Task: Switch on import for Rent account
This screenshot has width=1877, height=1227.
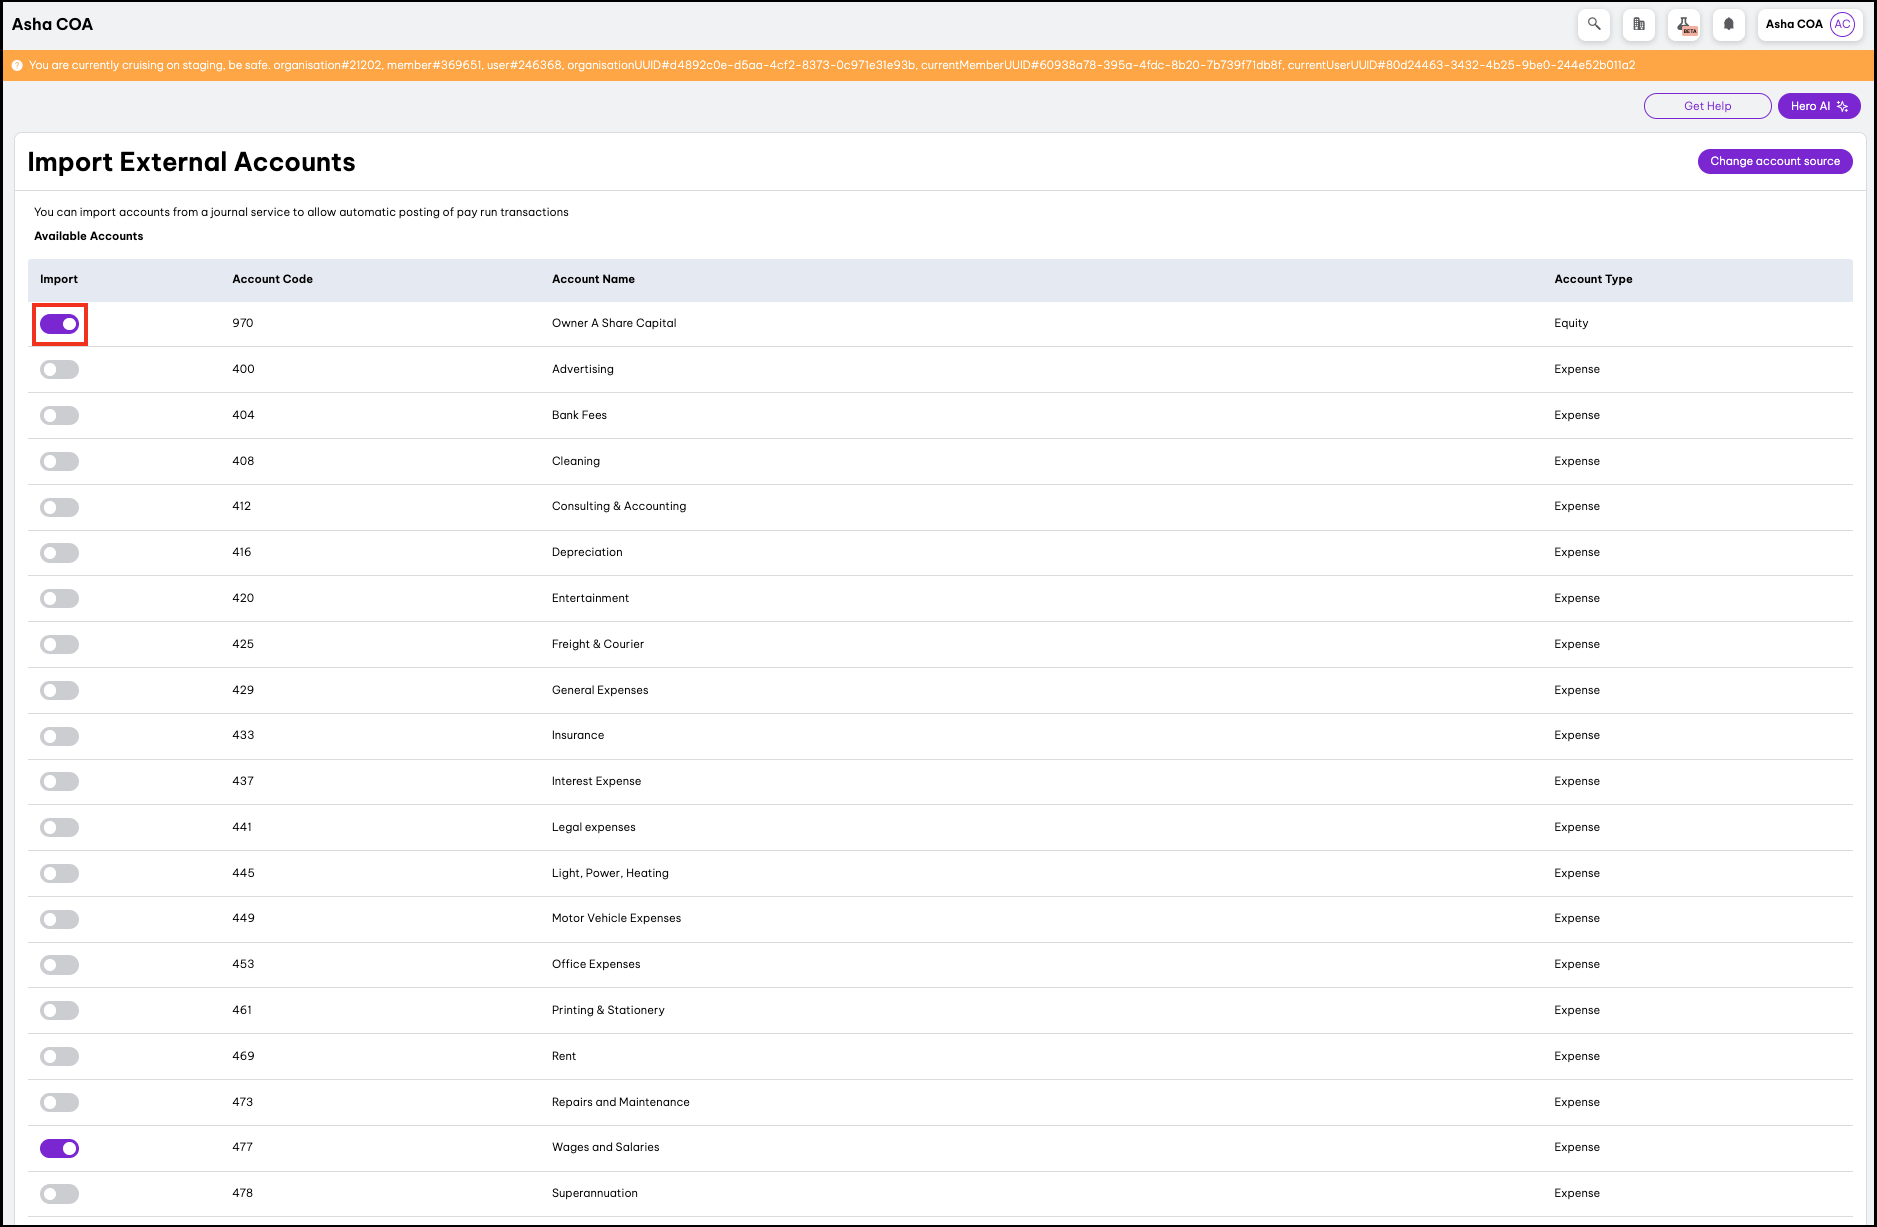Action: [x=59, y=1057]
